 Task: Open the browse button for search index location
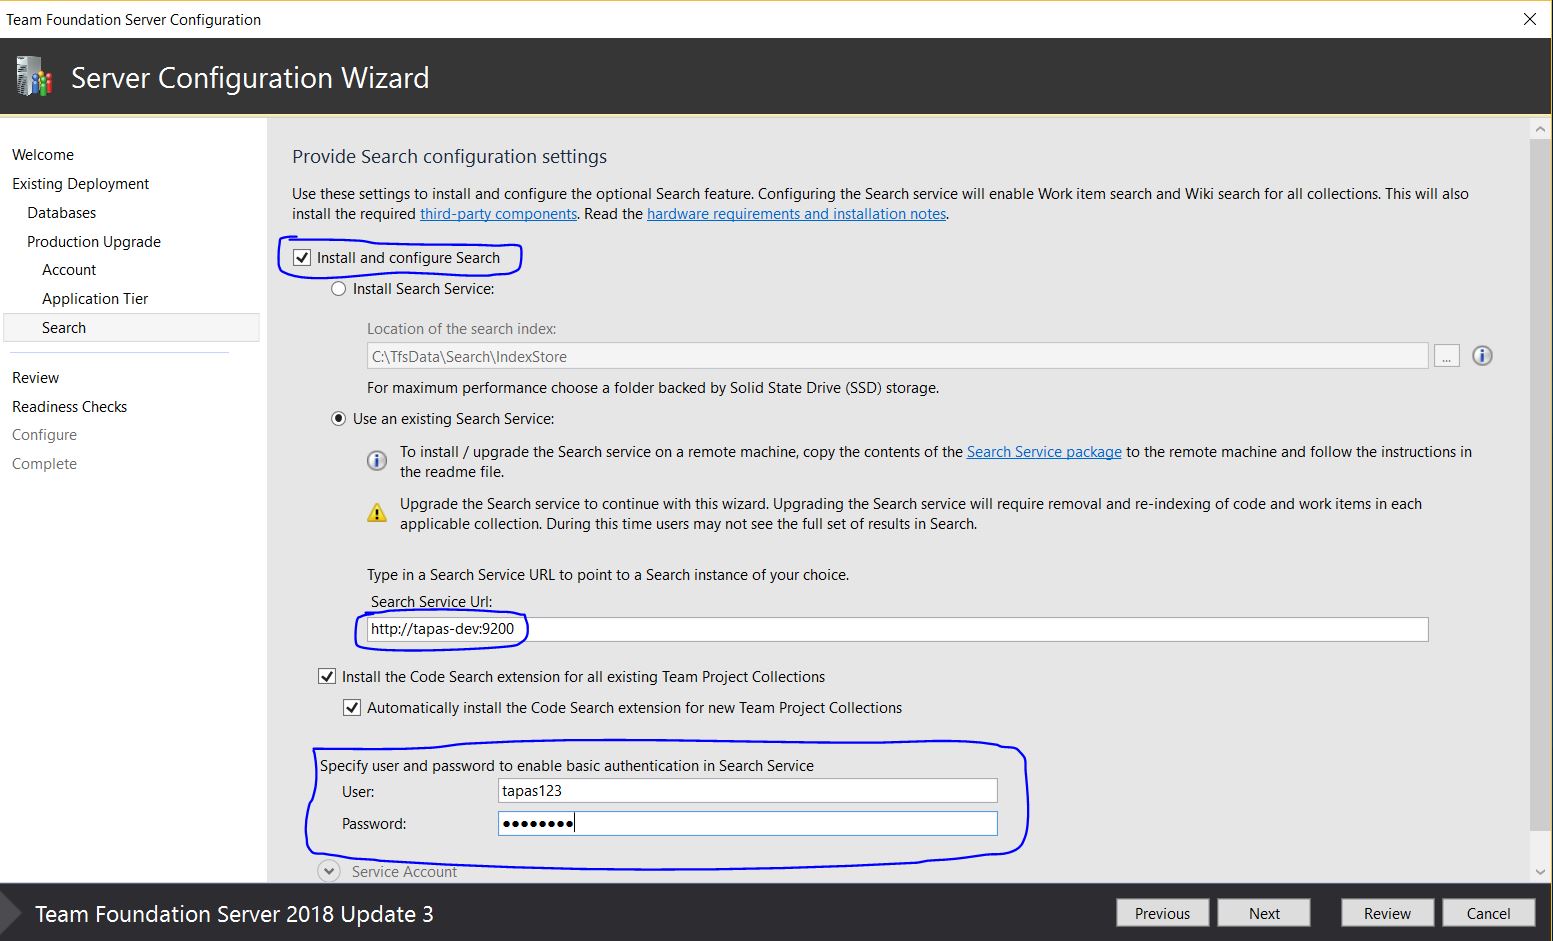point(1446,355)
